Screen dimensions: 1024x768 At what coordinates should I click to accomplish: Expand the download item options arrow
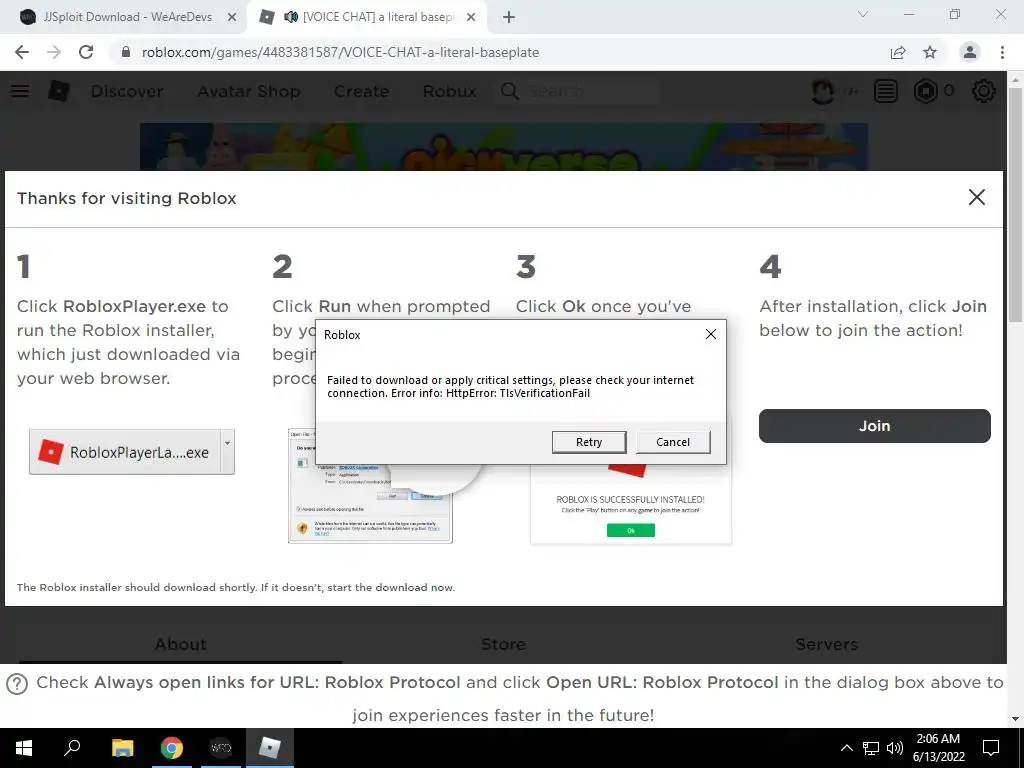click(227, 452)
